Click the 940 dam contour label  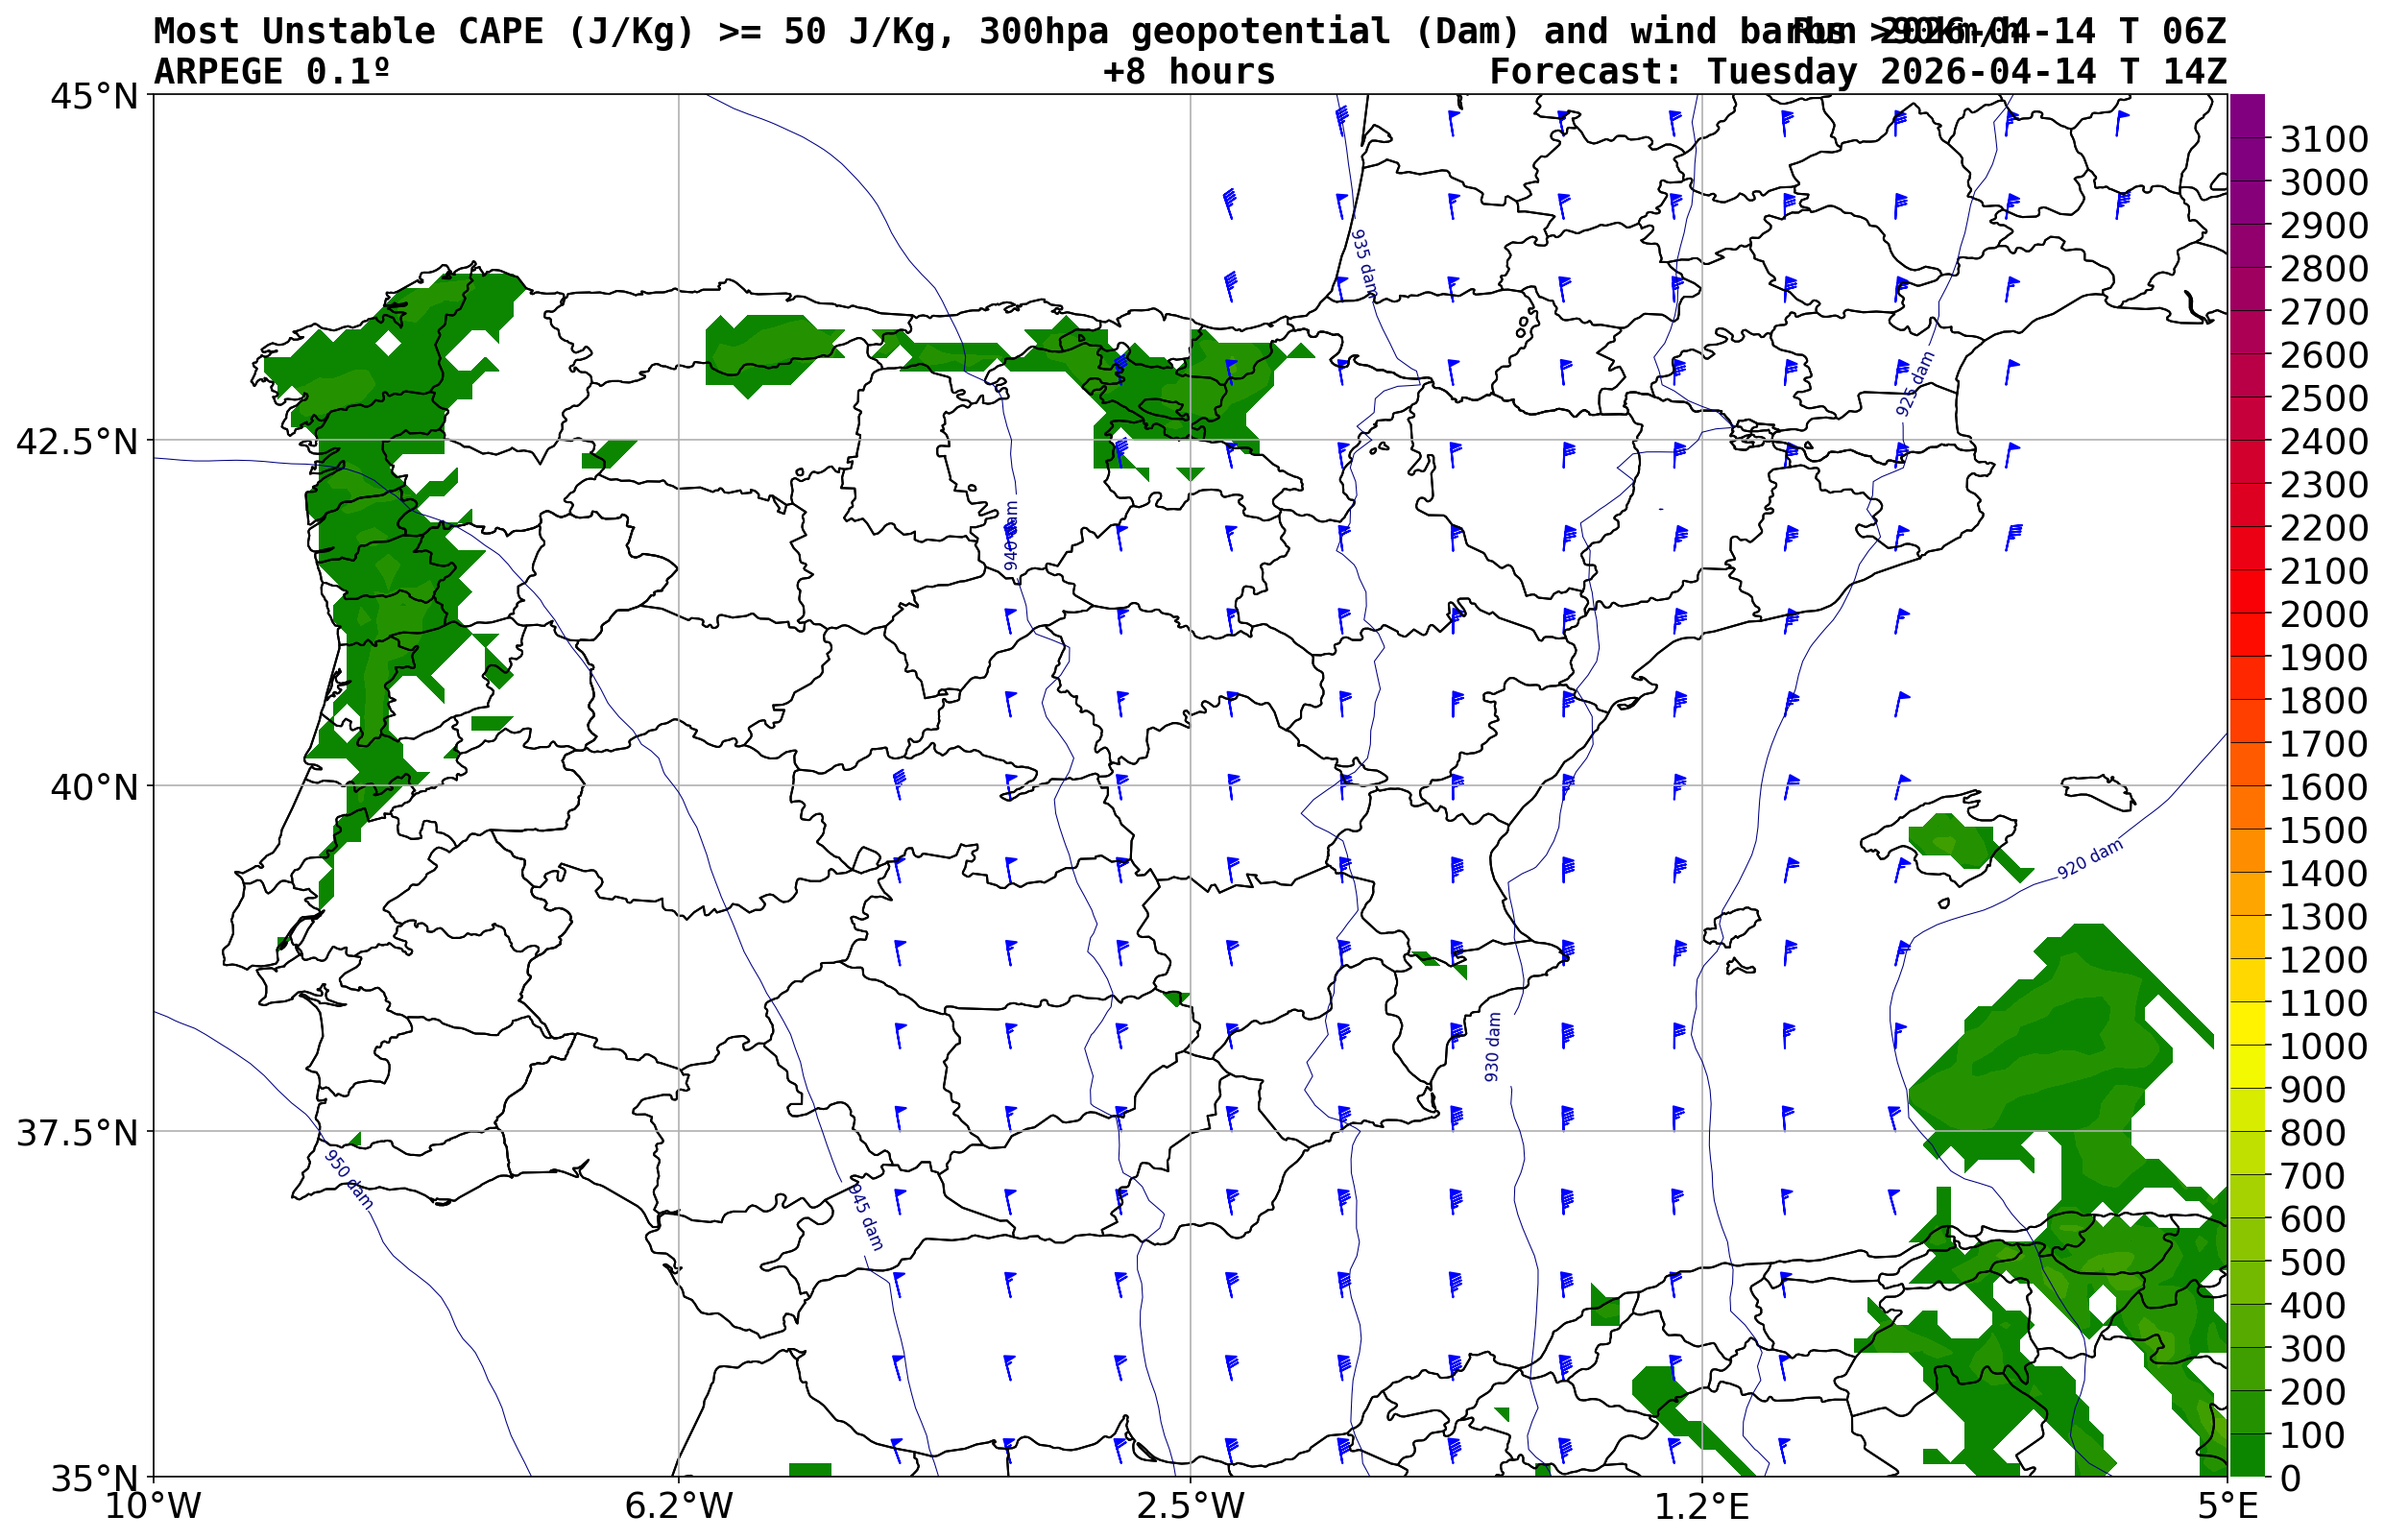click(1011, 536)
